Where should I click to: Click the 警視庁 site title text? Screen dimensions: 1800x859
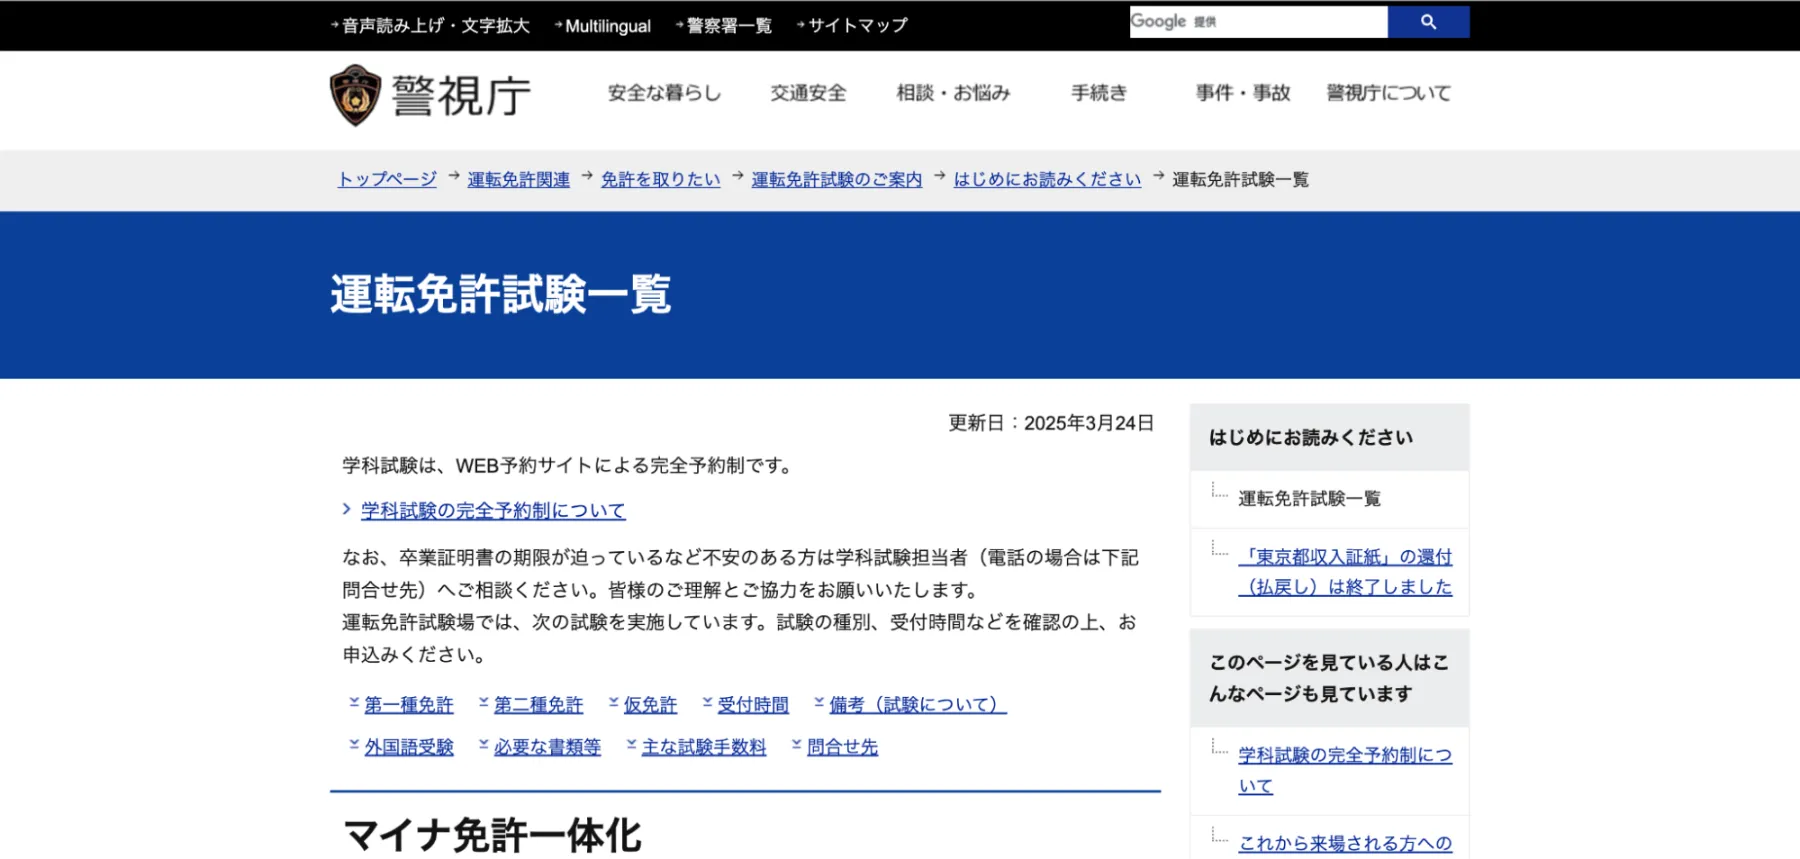(x=461, y=96)
